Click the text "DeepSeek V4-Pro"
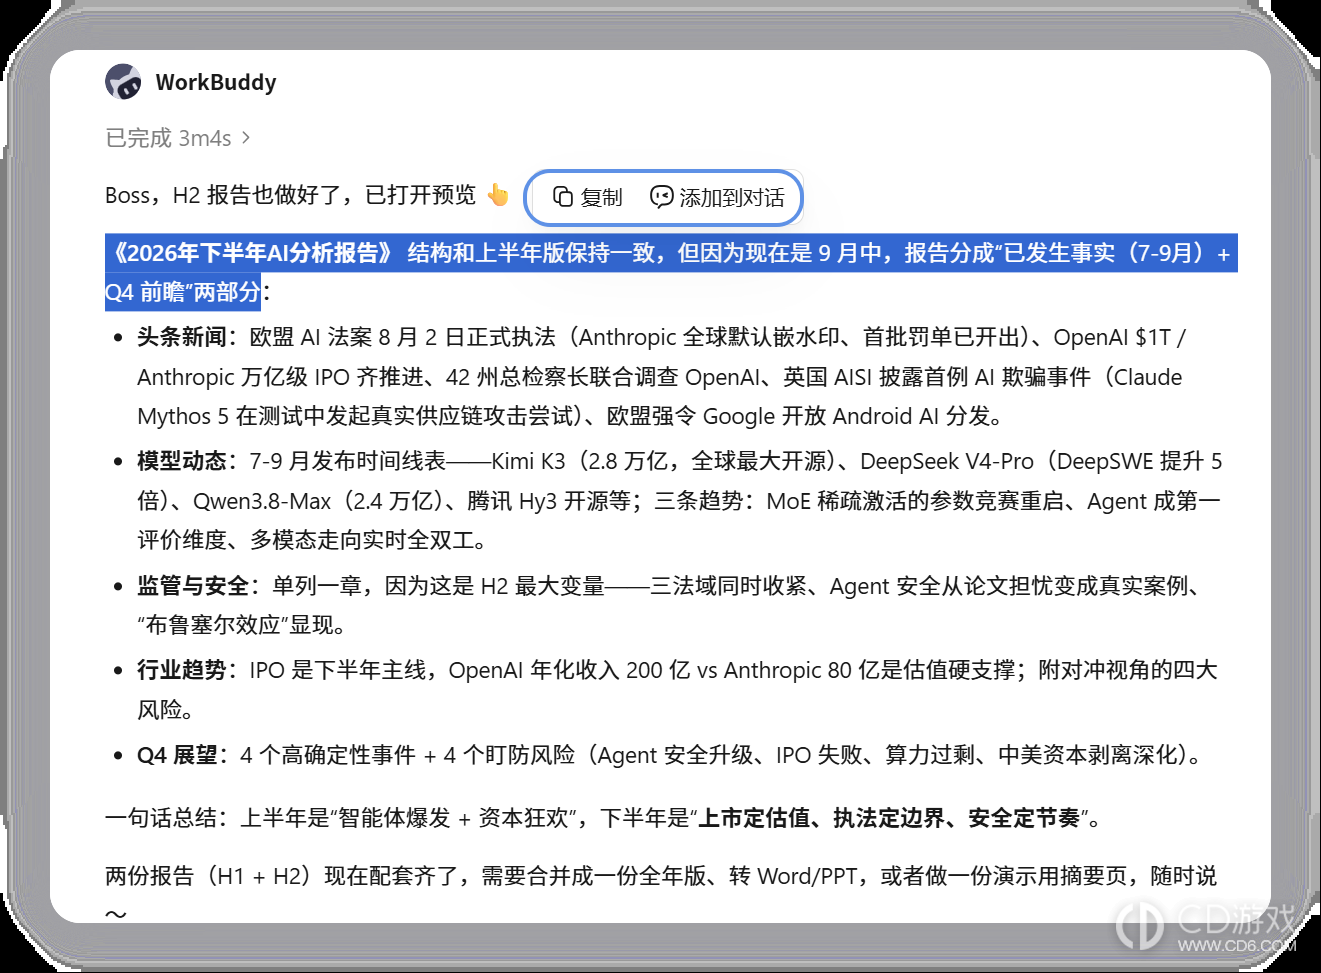1321x973 pixels. (947, 461)
